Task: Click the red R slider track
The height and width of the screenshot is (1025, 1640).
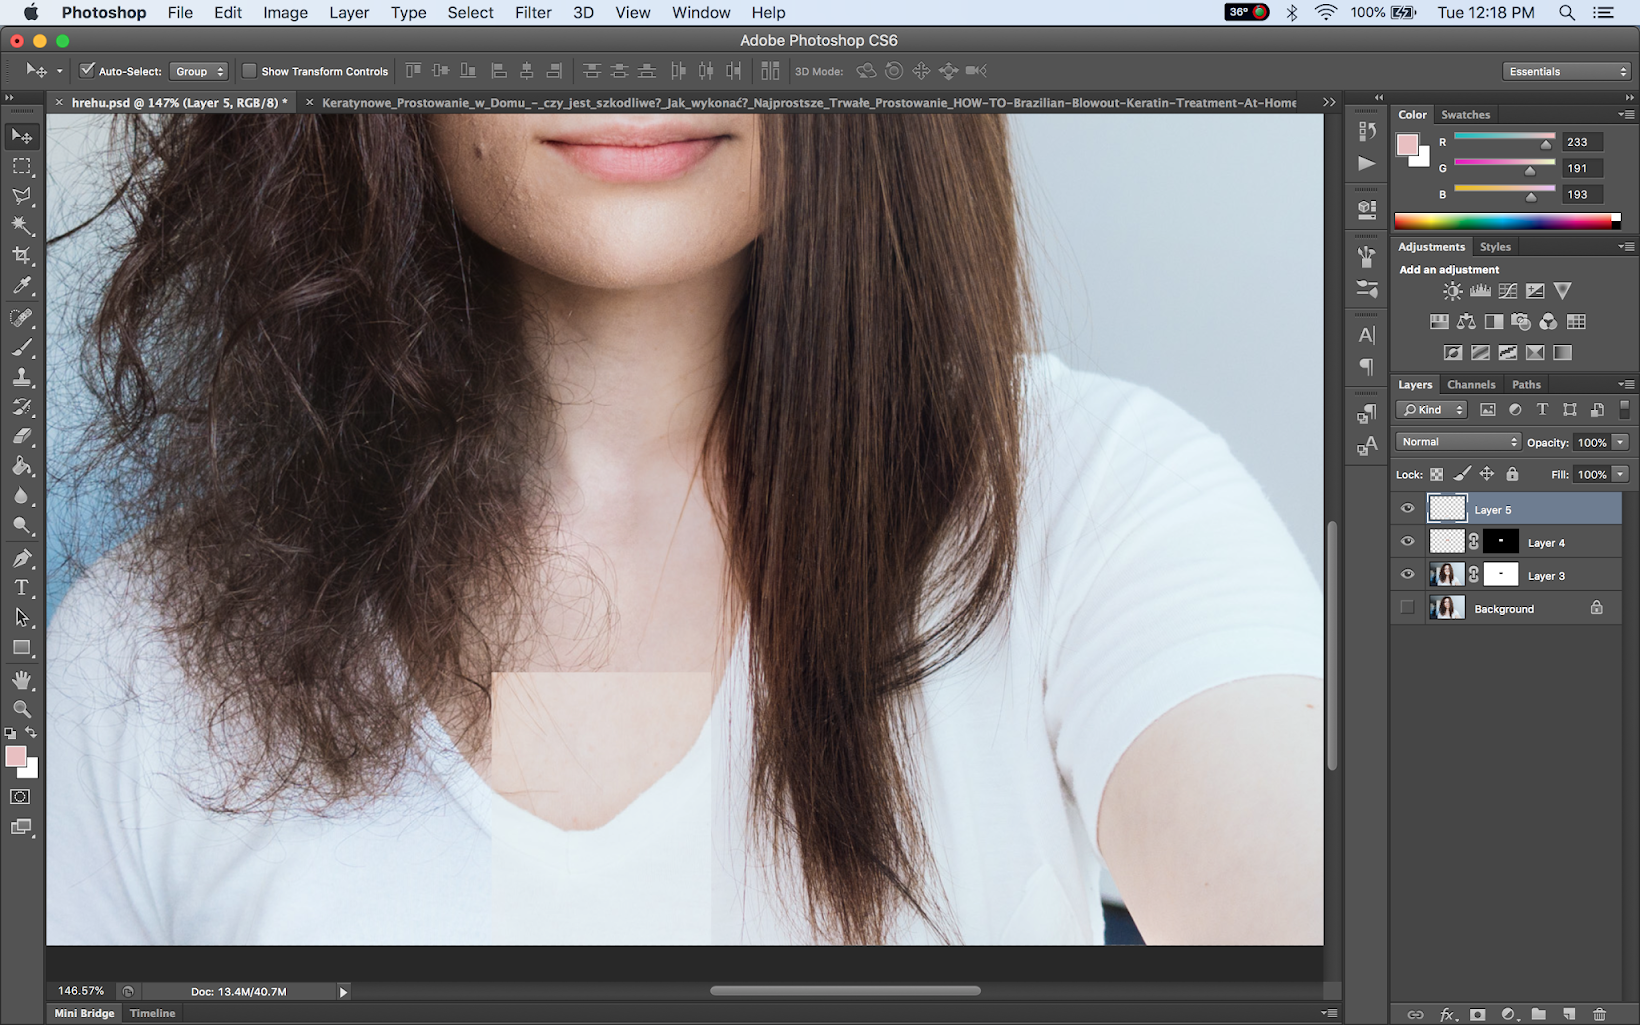Action: pyautogui.click(x=1504, y=138)
